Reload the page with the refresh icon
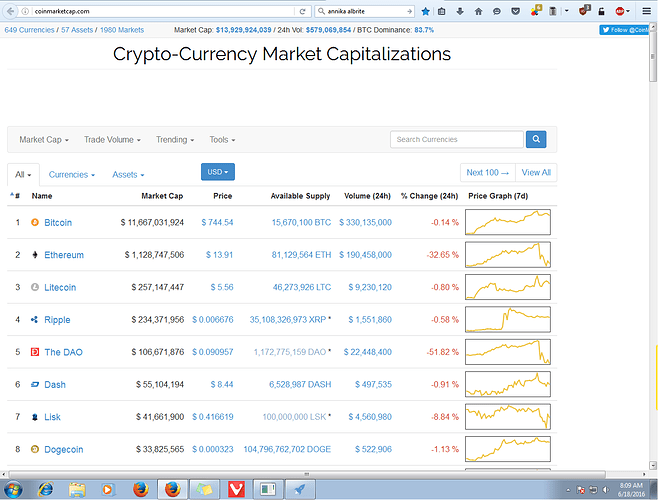 pyautogui.click(x=302, y=11)
